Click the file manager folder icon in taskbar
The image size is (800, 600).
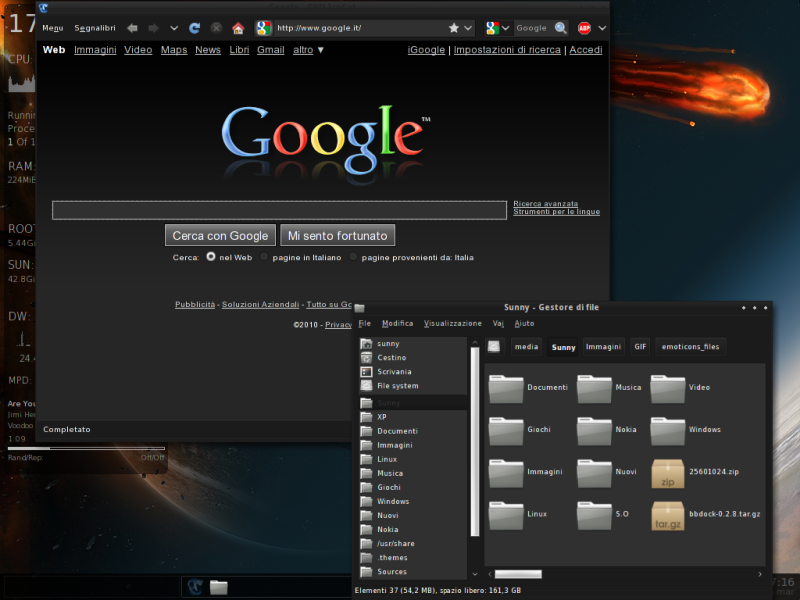click(x=219, y=587)
